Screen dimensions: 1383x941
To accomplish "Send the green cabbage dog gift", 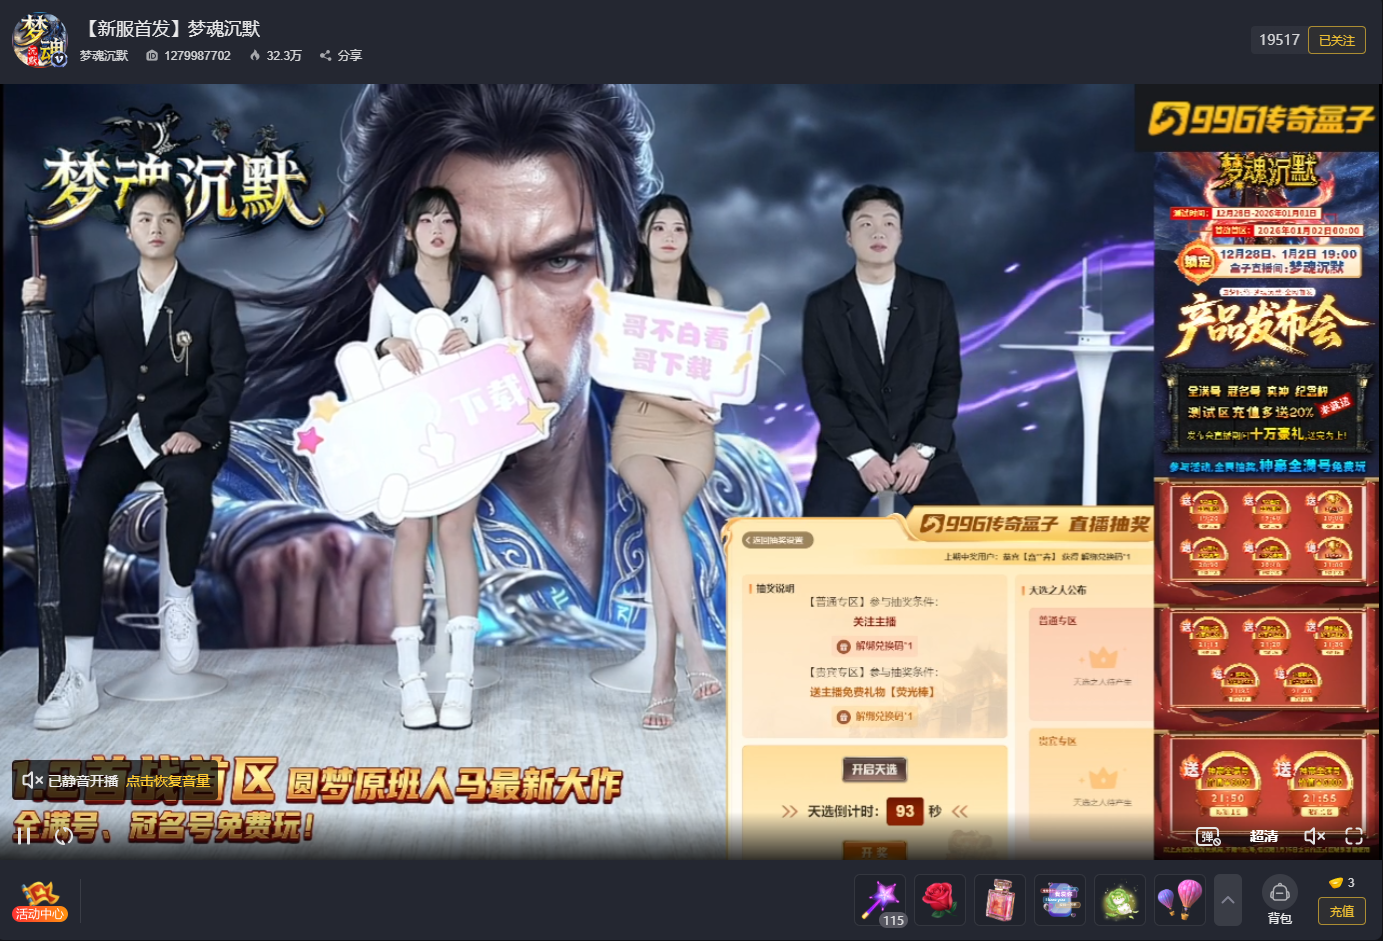I will tap(1120, 900).
